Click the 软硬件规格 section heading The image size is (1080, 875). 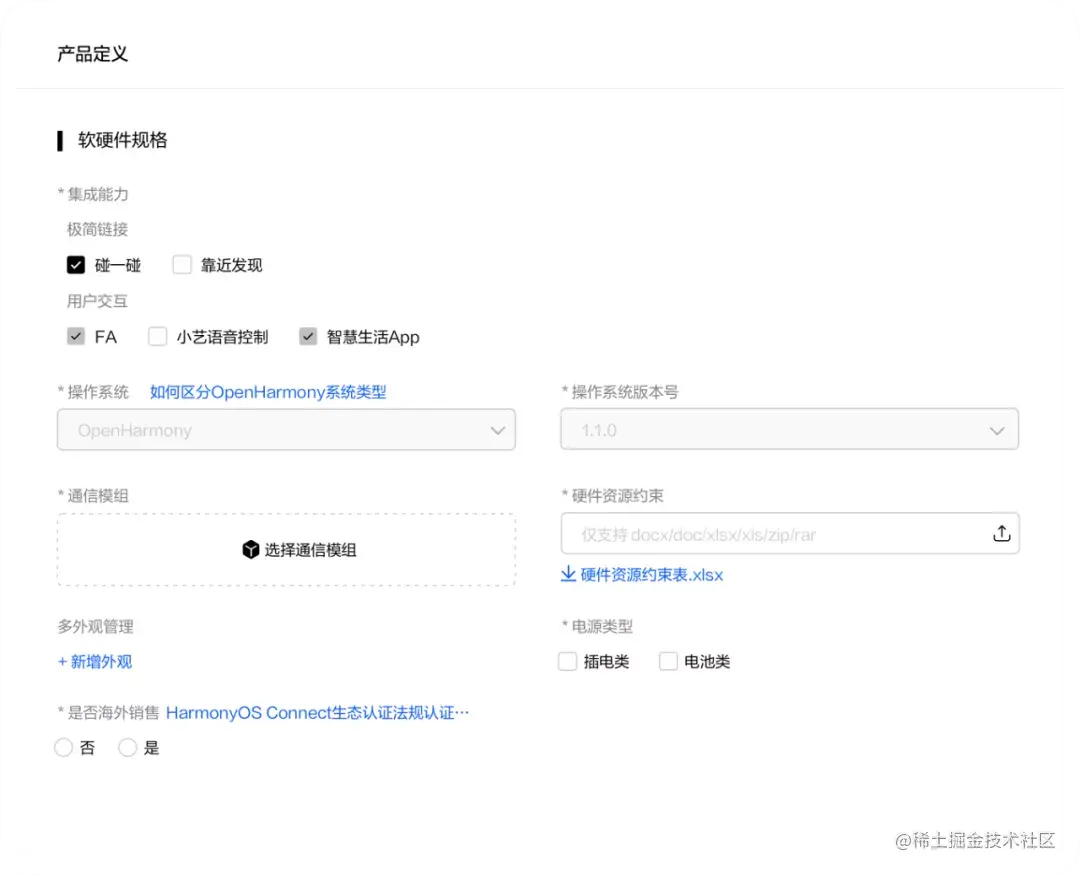[x=123, y=141]
